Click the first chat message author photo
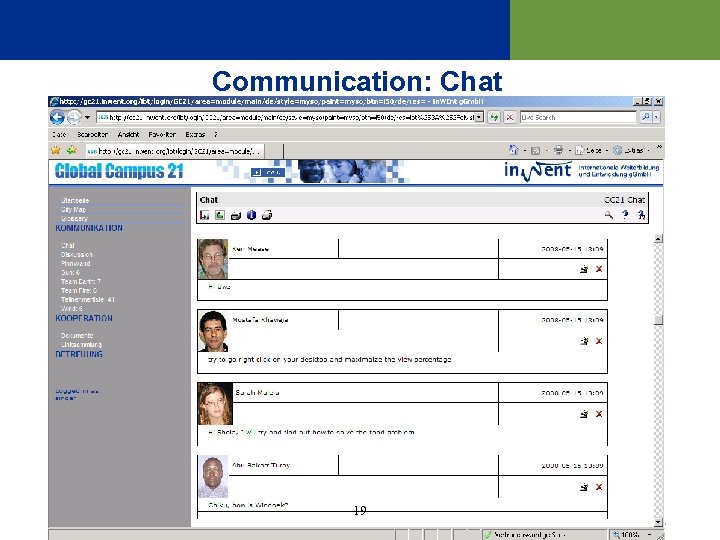Screen dimensions: 720x540 (x=213, y=259)
